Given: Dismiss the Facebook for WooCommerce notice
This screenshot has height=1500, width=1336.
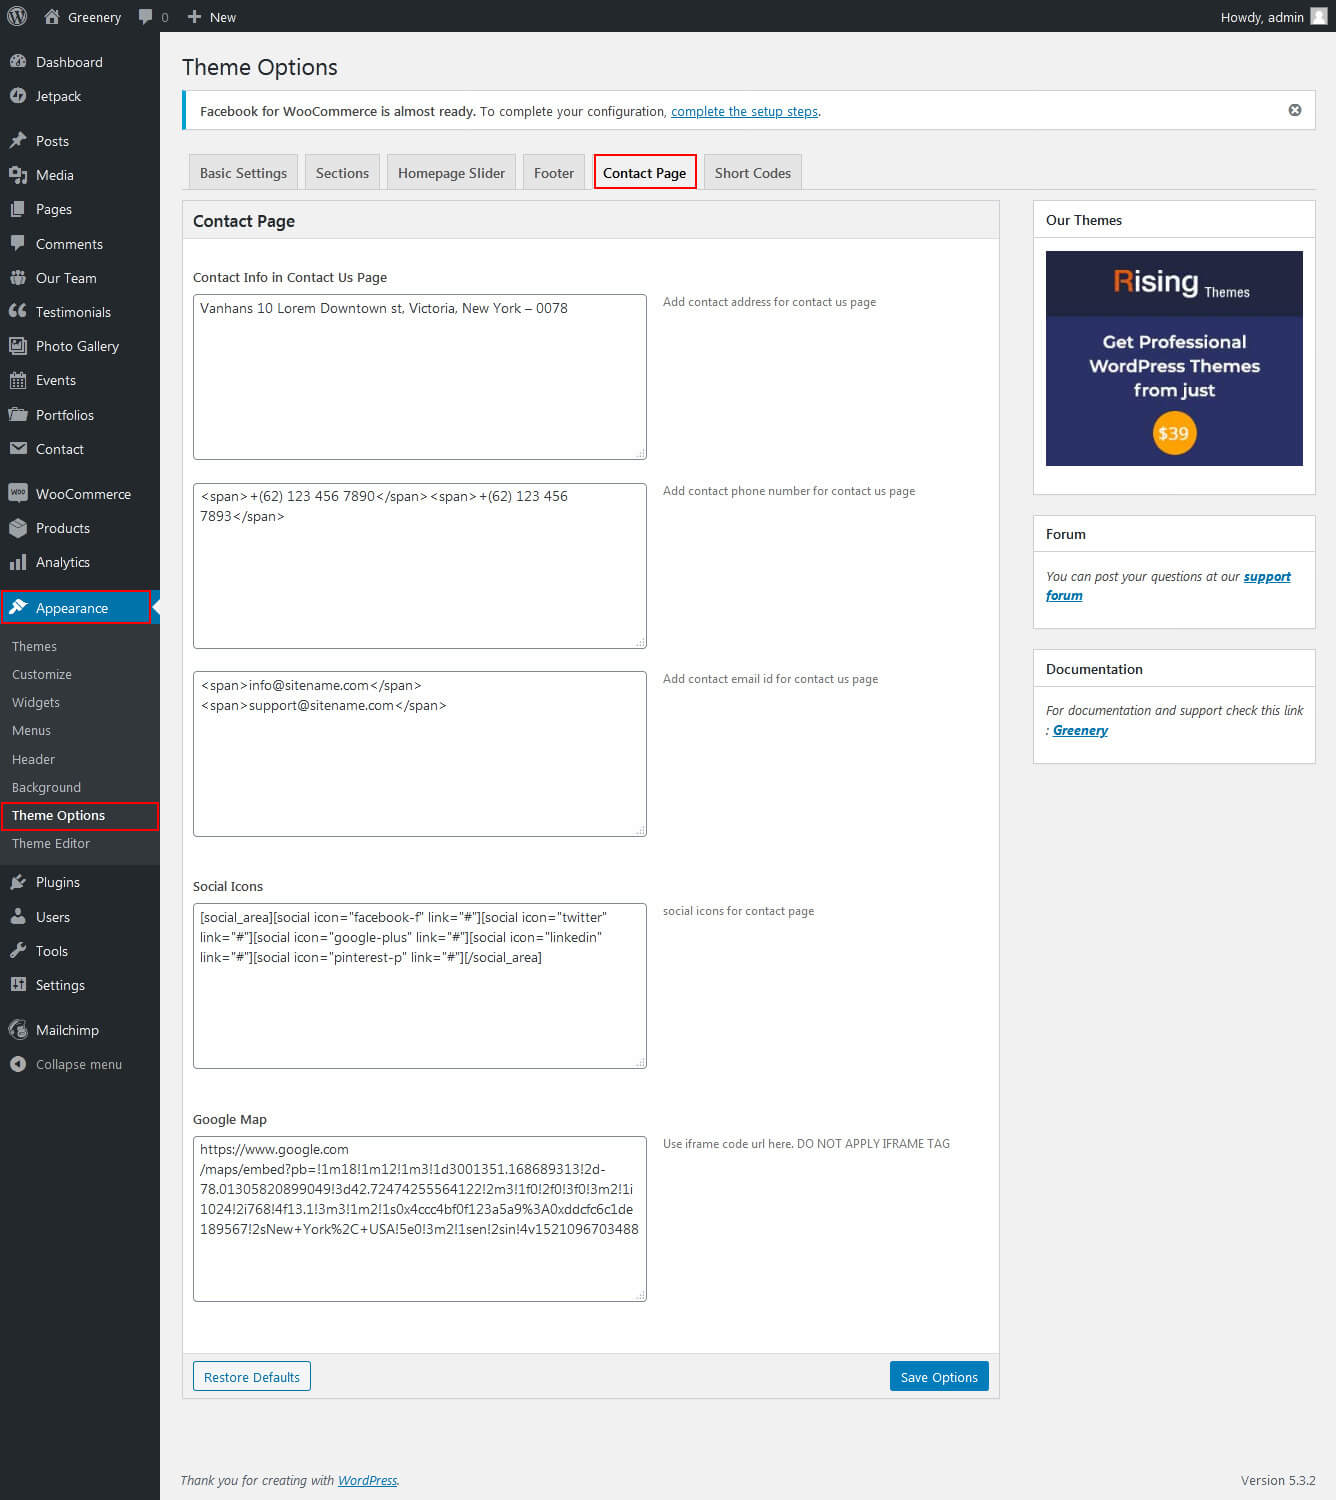Looking at the screenshot, I should tap(1295, 110).
